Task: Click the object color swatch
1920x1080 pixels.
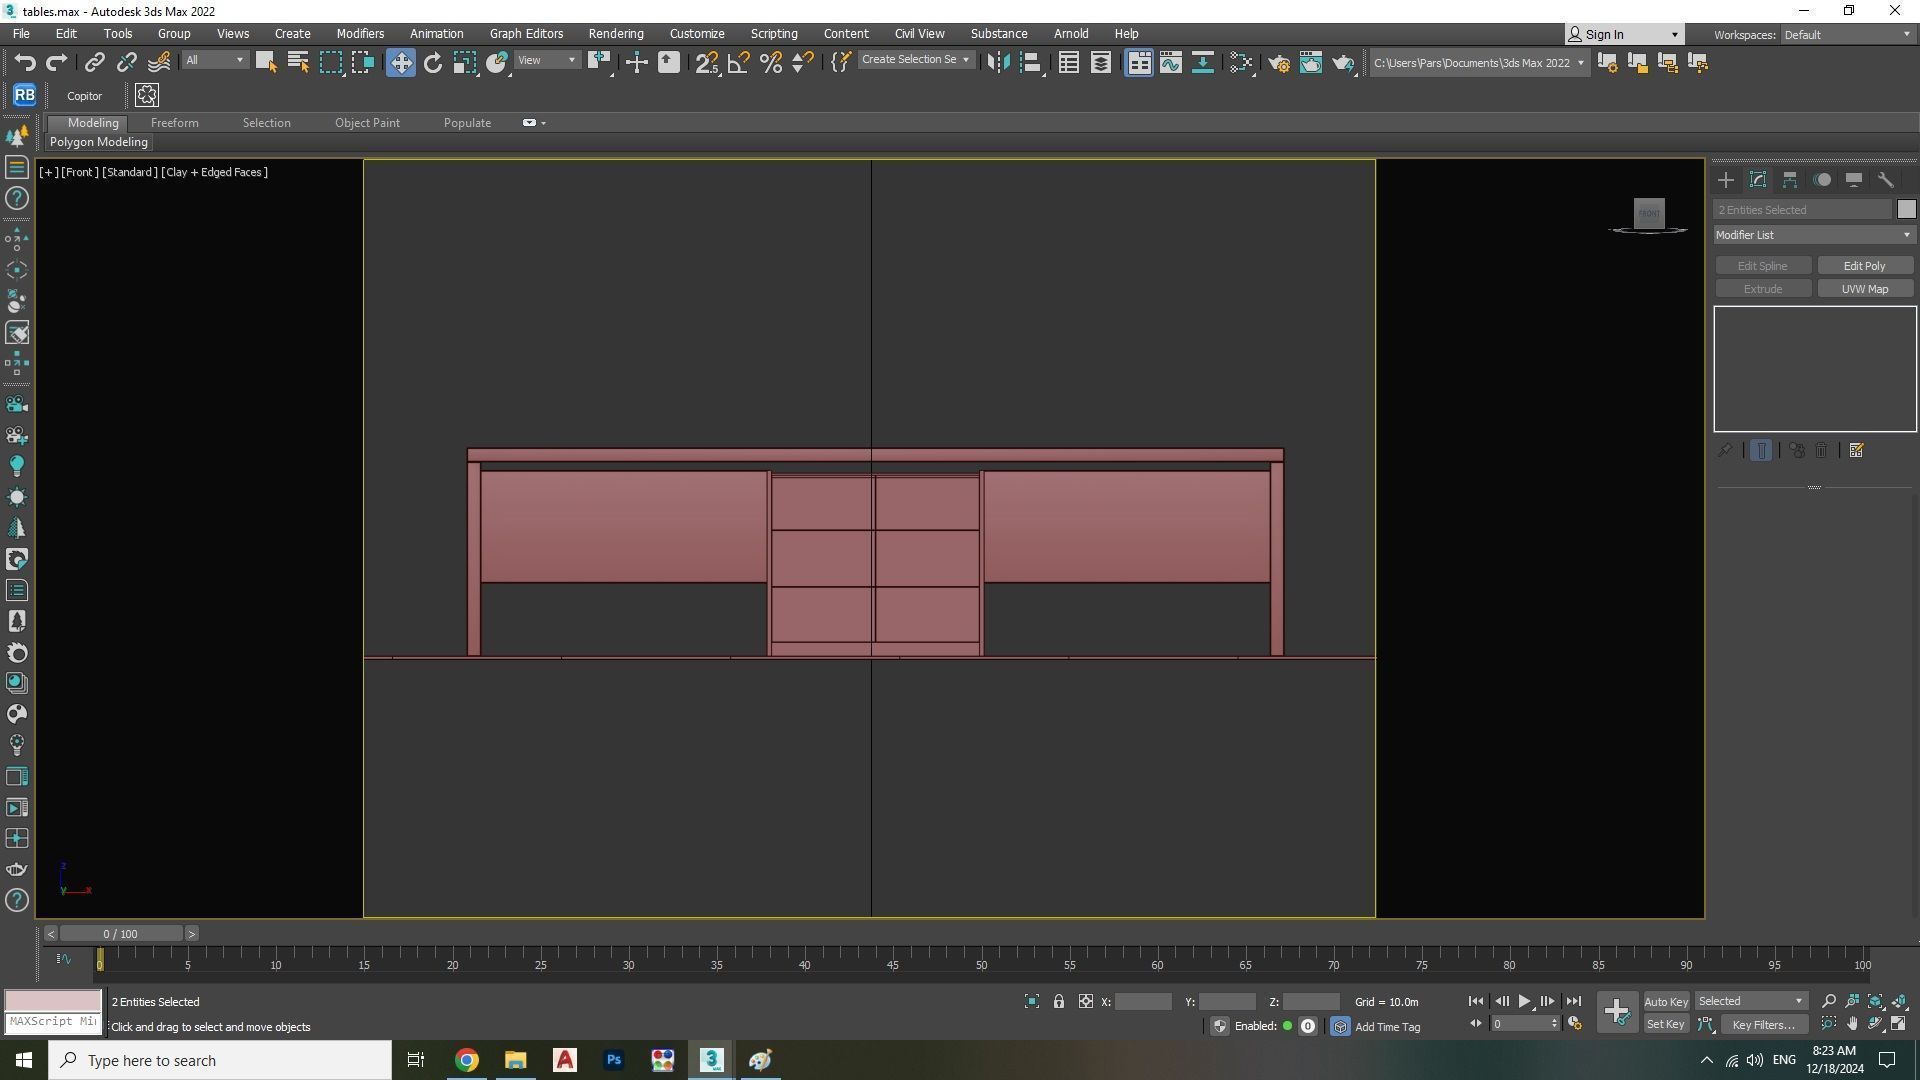Action: click(x=1906, y=209)
